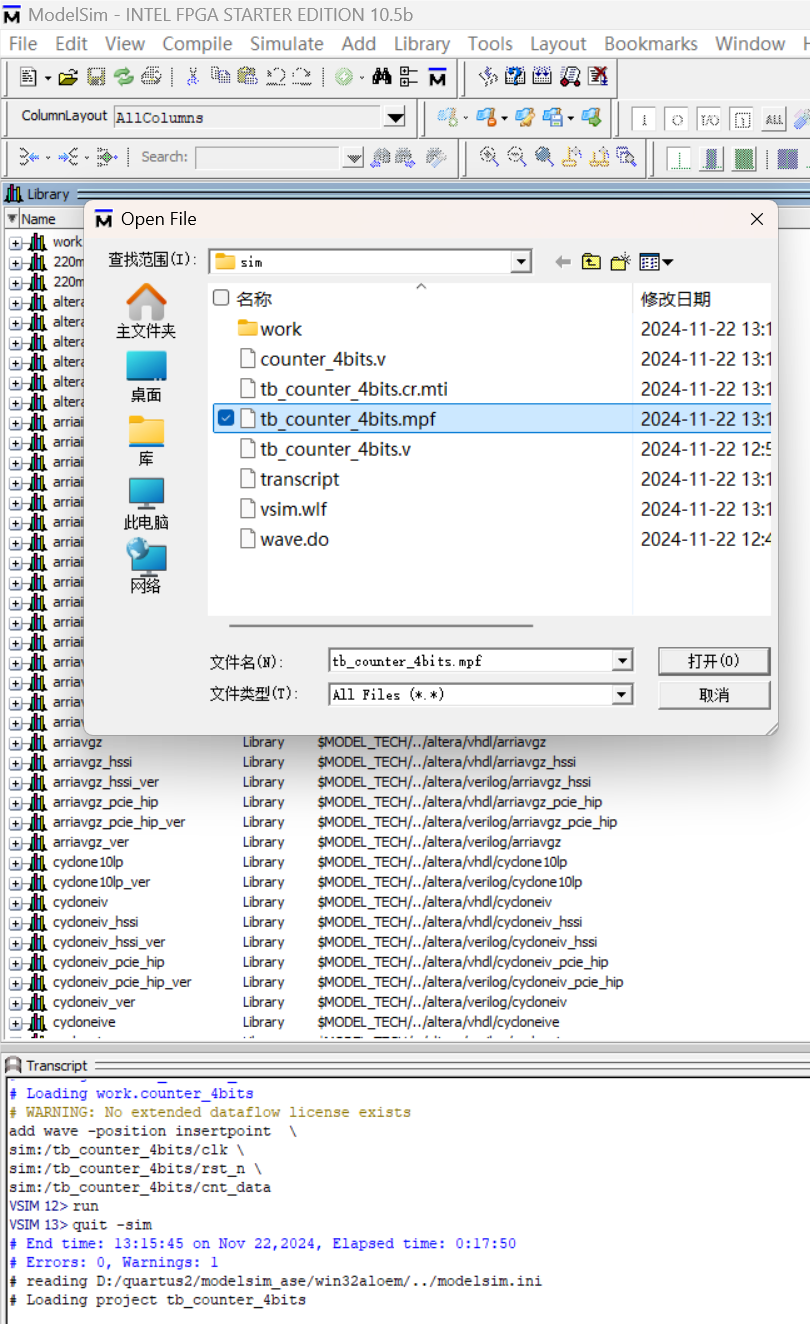Click the Collapse All tree icon
The width and height of the screenshot is (810, 1324).
point(408,77)
